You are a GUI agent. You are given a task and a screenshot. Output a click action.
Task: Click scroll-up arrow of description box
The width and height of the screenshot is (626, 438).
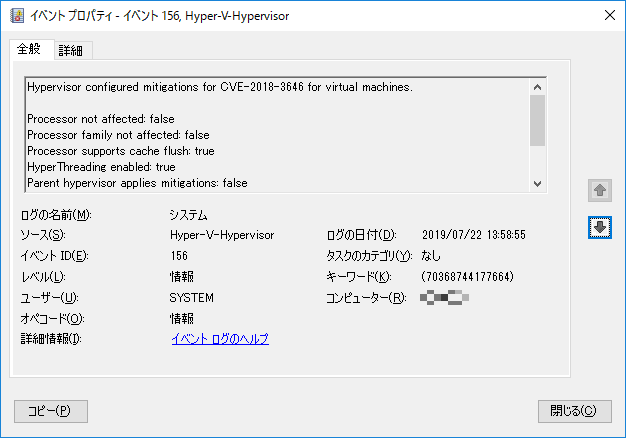point(537,87)
